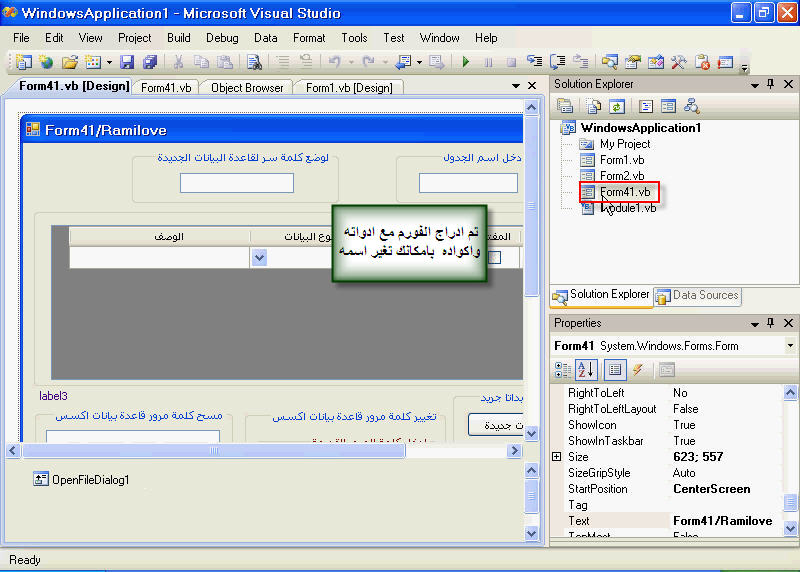Switch to the Object Browser tab
The image size is (800, 572).
[x=247, y=88]
